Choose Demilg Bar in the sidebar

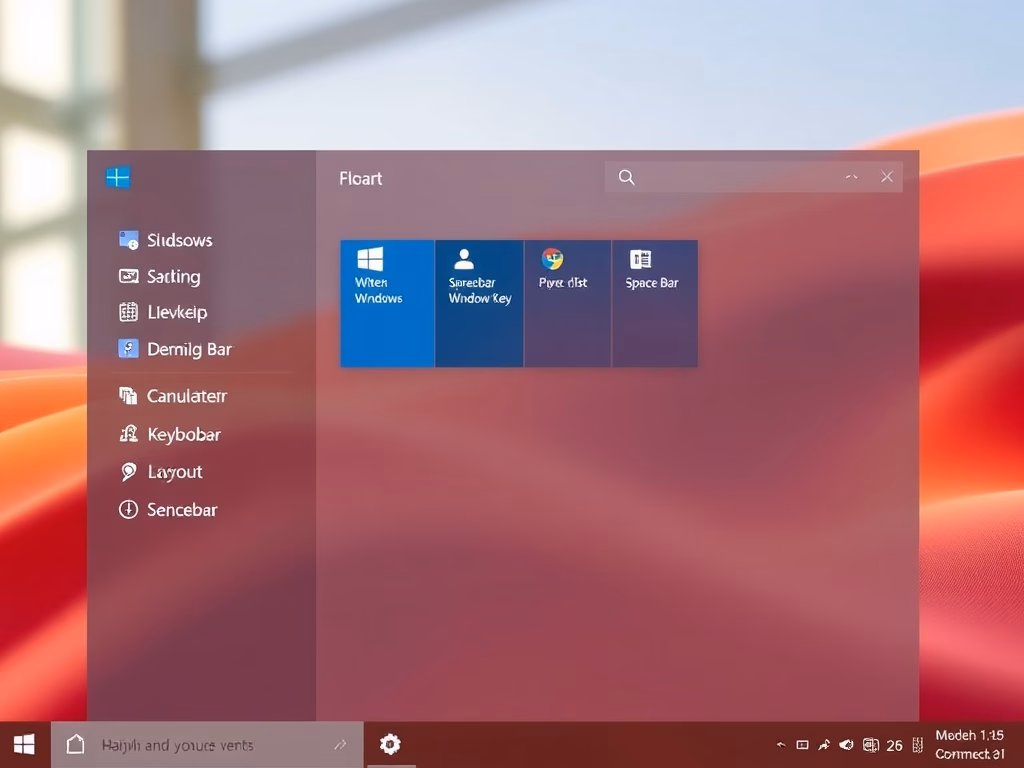[175, 349]
